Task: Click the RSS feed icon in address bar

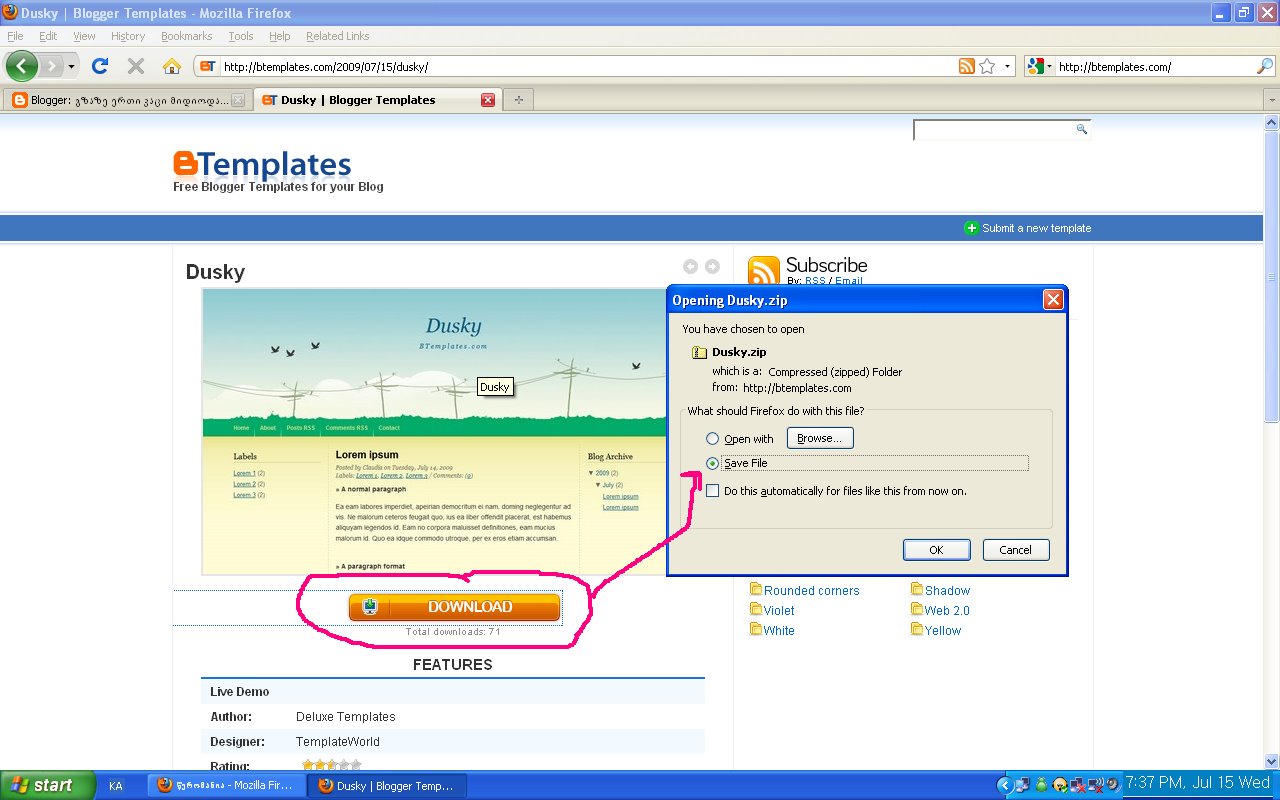Action: [x=967, y=66]
